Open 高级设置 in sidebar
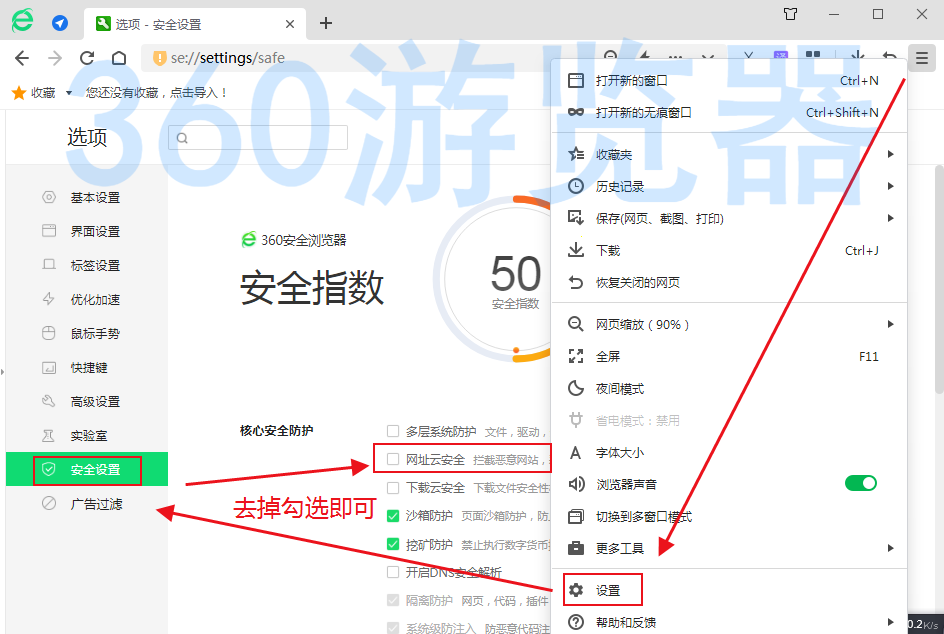The image size is (944, 634). tap(87, 402)
